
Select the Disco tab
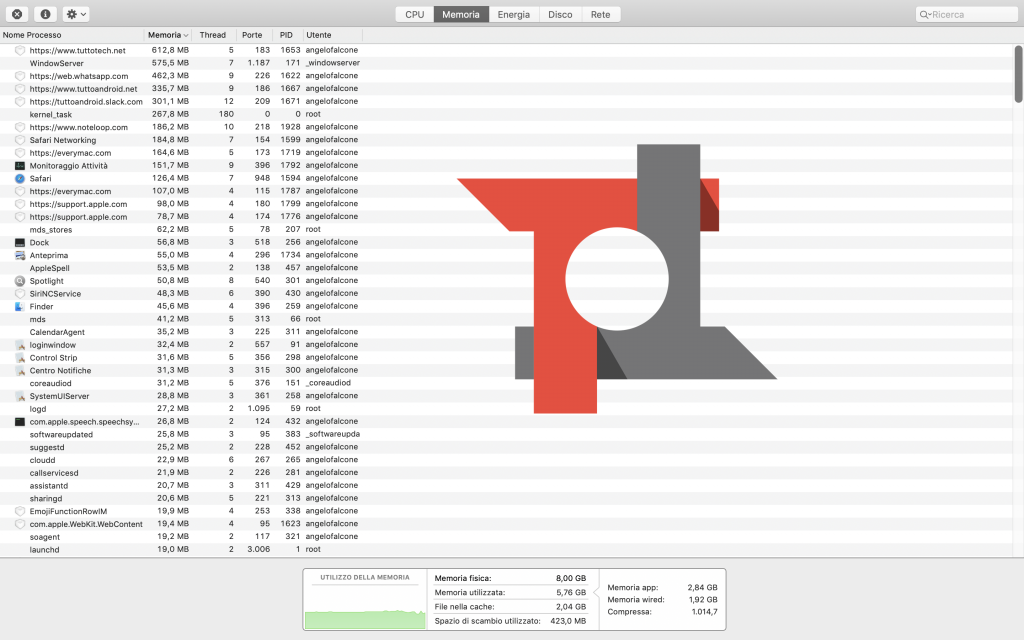point(560,15)
